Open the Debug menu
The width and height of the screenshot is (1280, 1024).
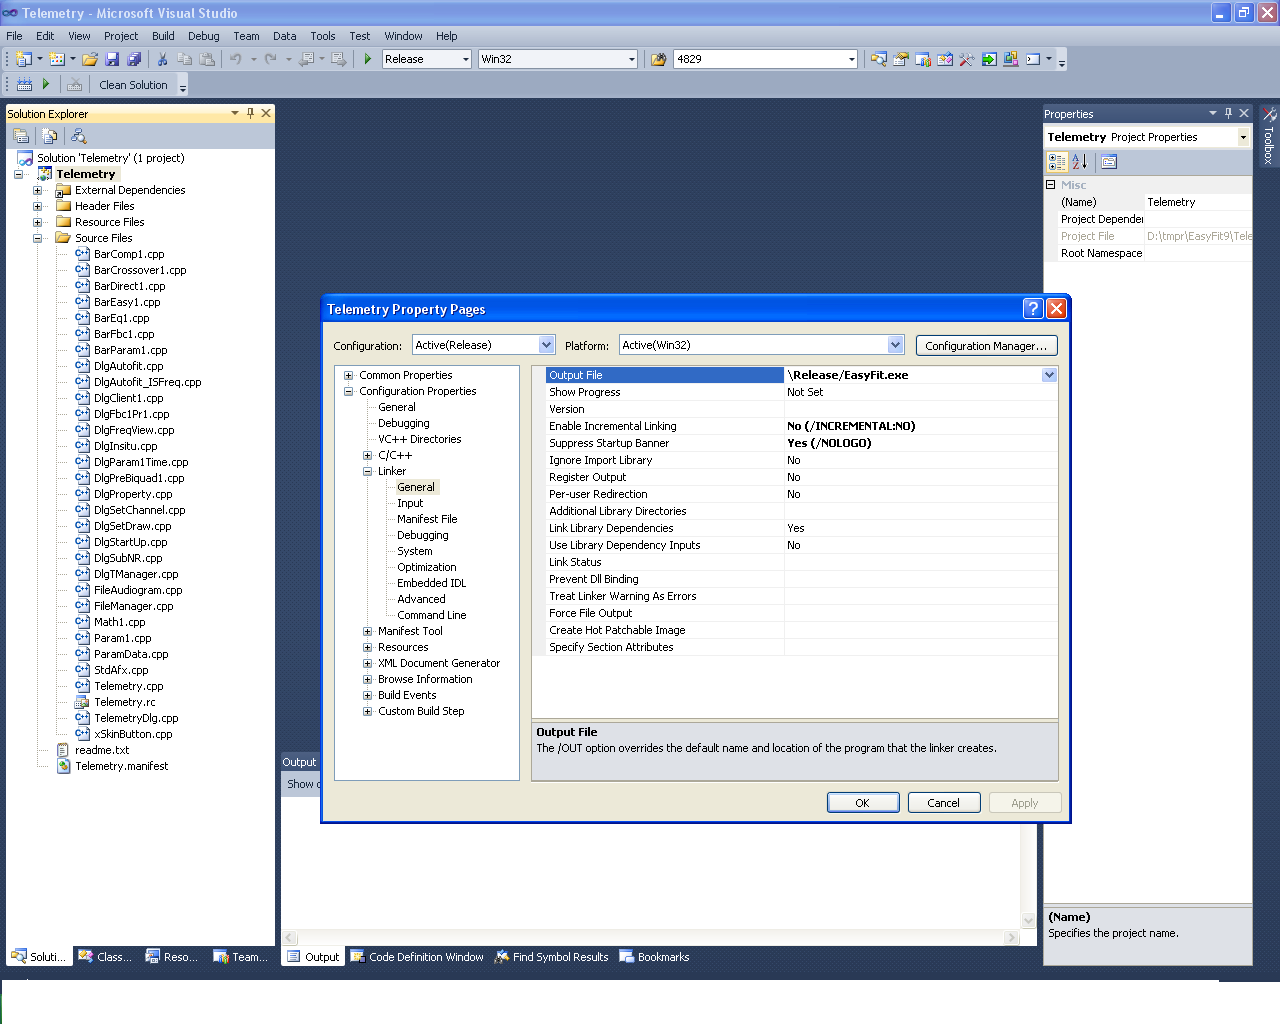click(x=203, y=36)
